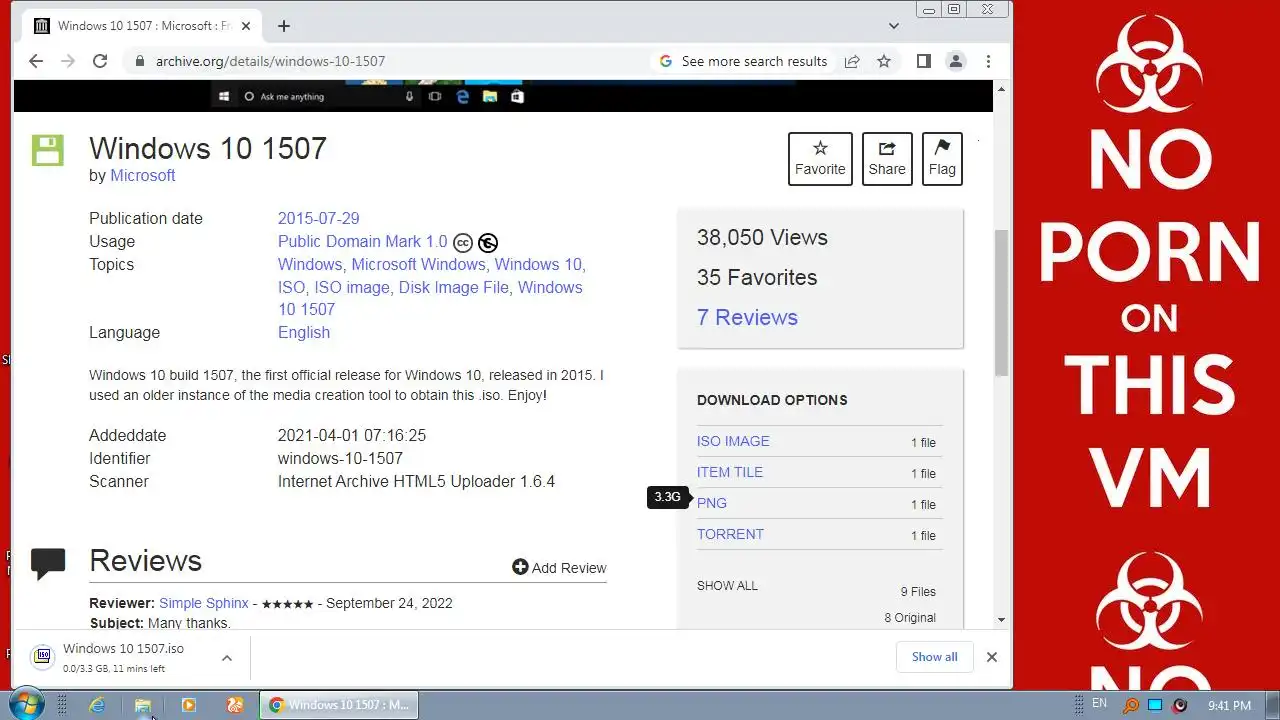The height and width of the screenshot is (720, 1280).
Task: Click the 38,050 Views text
Action: (x=762, y=237)
